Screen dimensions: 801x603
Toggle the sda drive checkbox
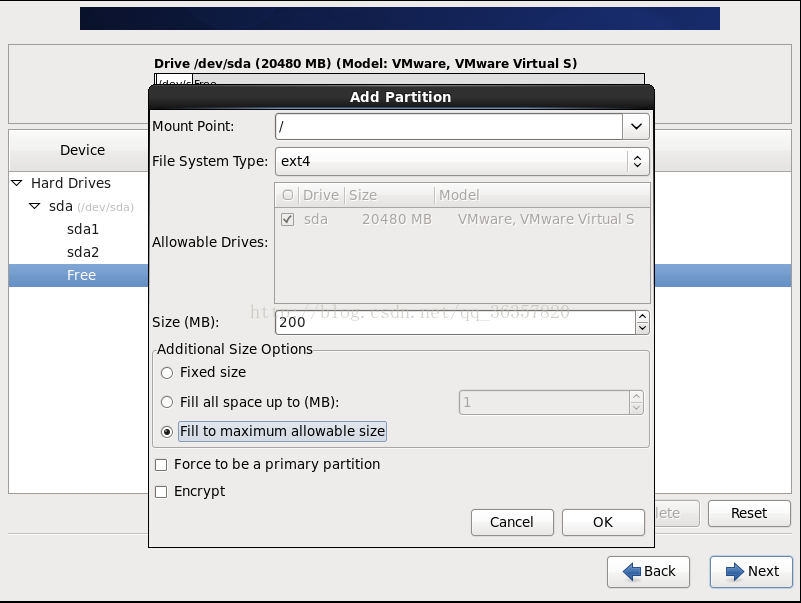[x=288, y=220]
